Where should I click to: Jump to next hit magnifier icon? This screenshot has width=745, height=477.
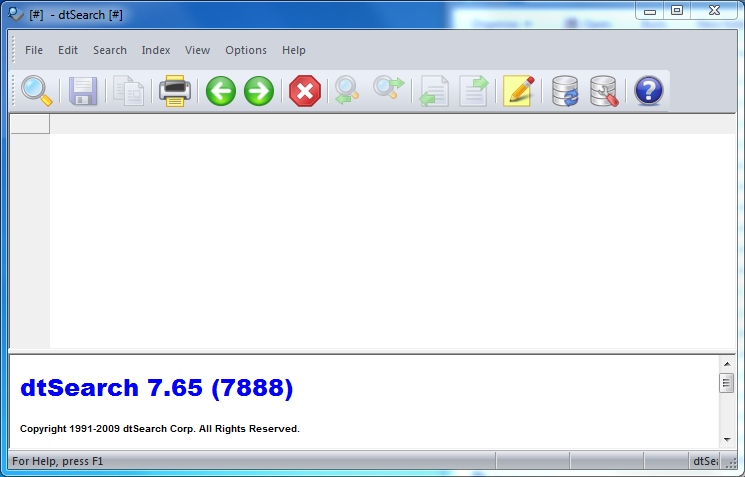pos(388,88)
